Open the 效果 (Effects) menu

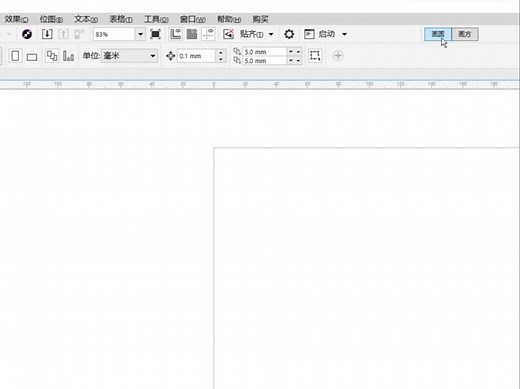click(16, 19)
